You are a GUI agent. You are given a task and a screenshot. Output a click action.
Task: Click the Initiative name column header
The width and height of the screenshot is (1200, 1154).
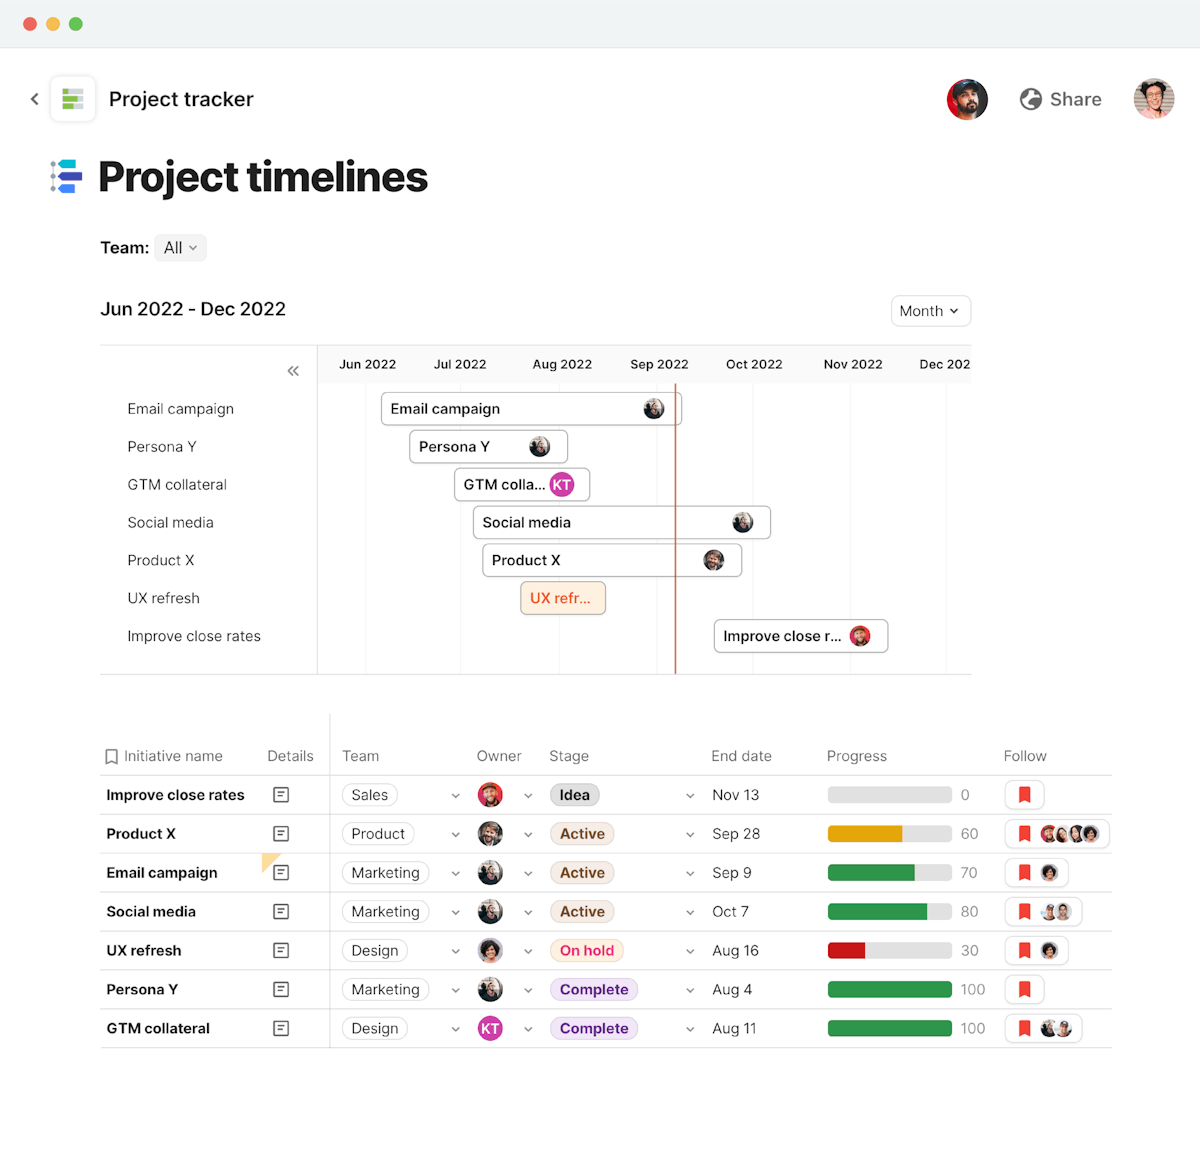point(173,756)
